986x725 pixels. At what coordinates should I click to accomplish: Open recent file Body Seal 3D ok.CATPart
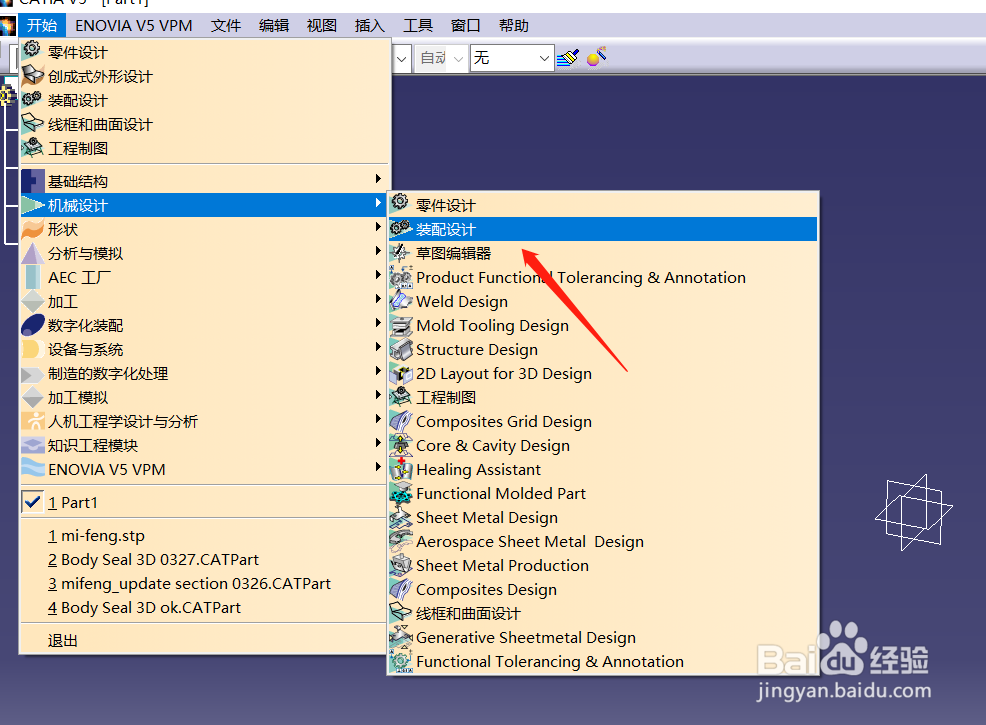pos(203,607)
